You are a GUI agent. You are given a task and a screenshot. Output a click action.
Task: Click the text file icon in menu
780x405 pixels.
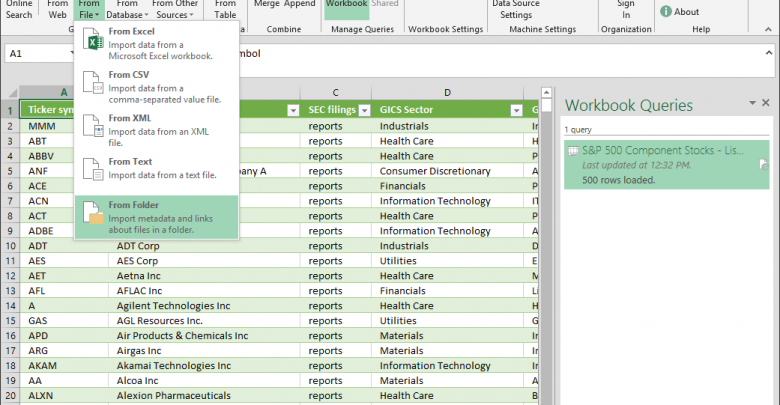pos(93,169)
